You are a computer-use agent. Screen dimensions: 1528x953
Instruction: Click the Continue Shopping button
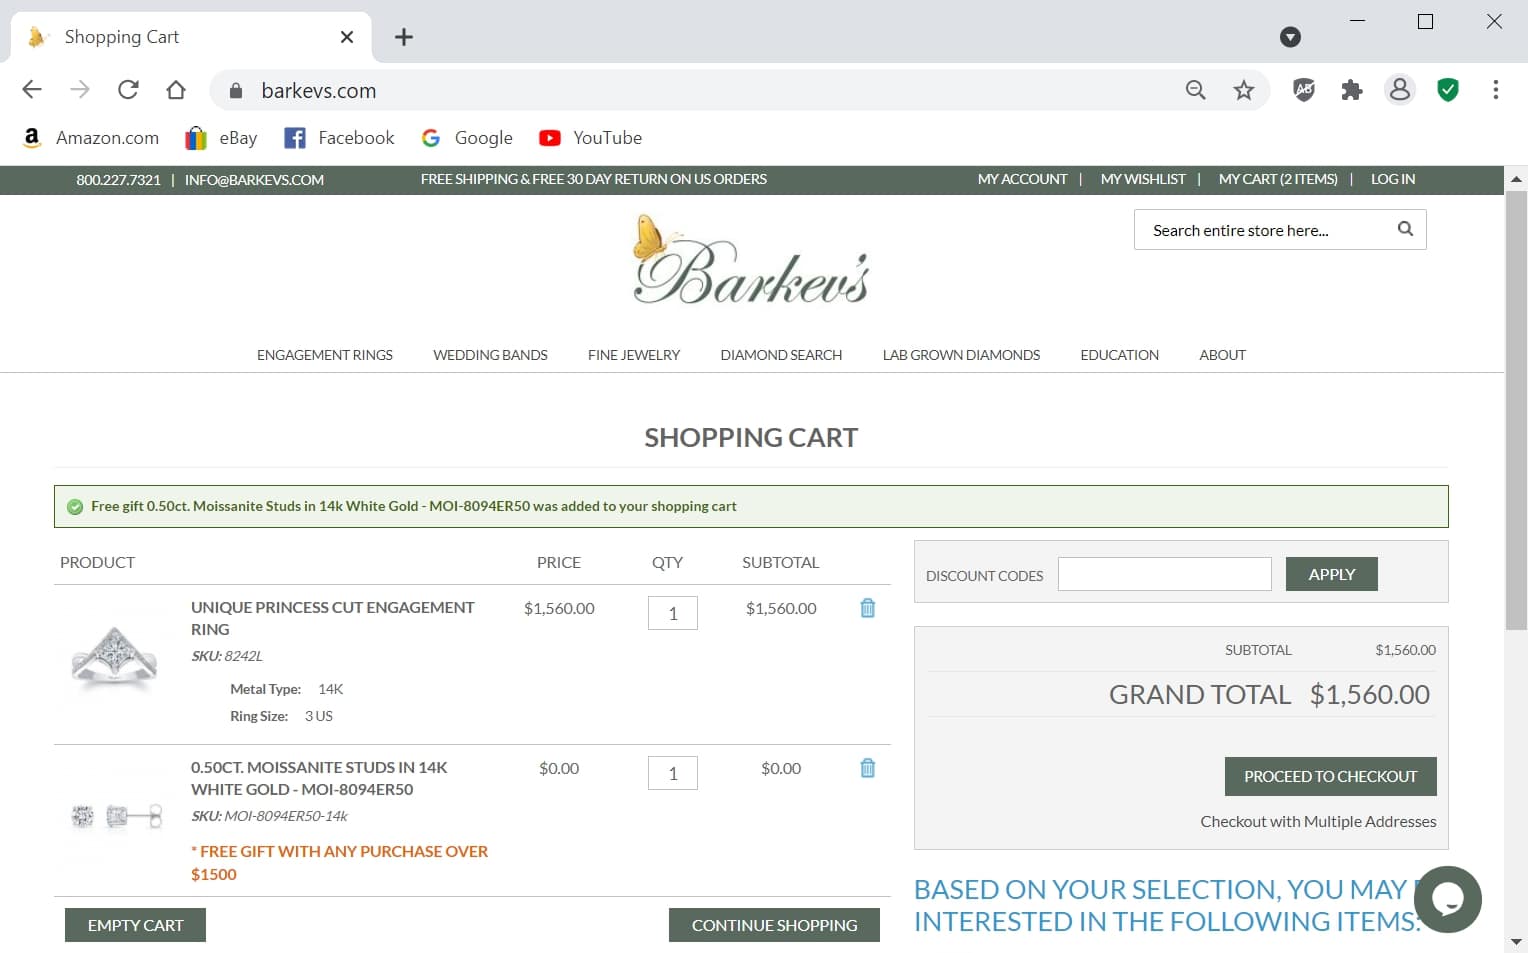point(774,925)
